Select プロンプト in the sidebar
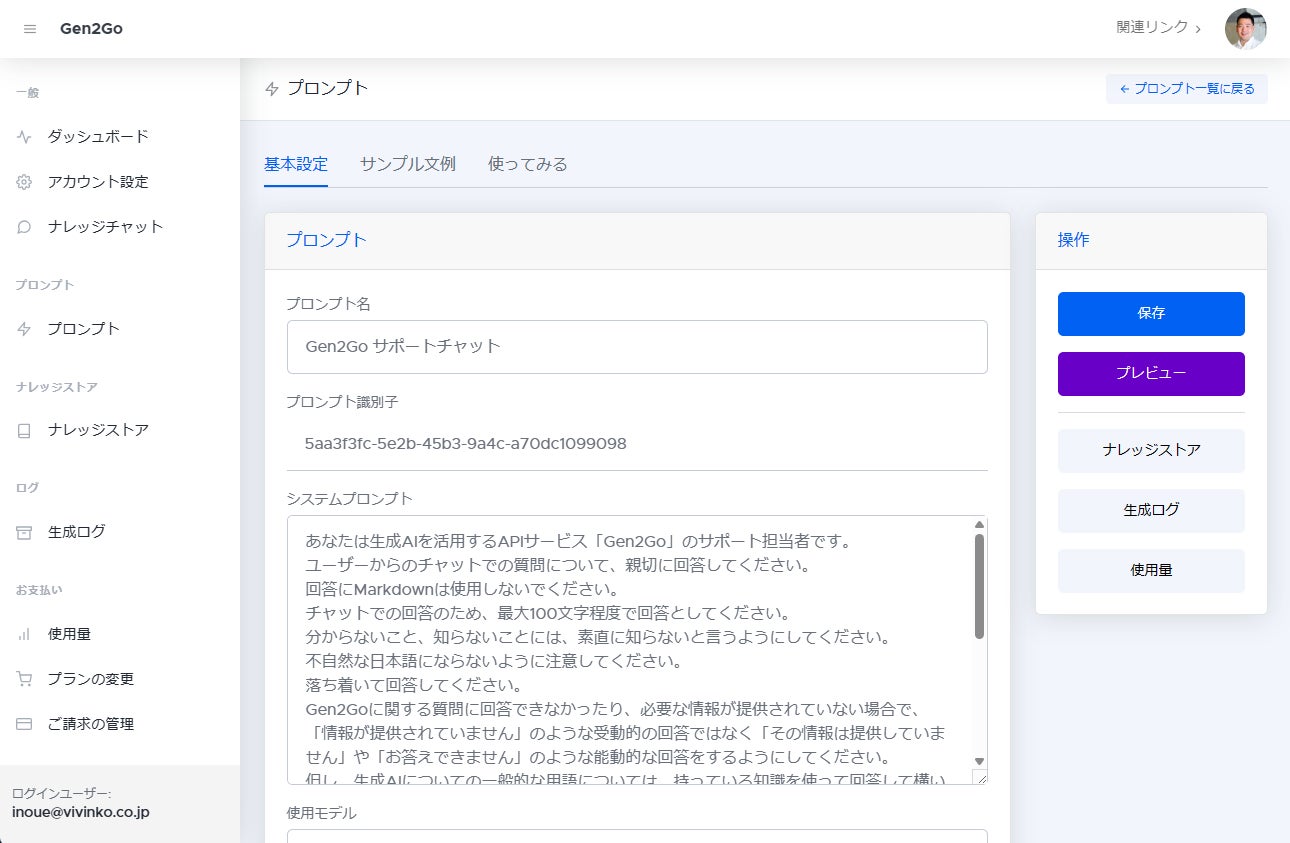Screen dimensions: 1290x843 tap(84, 329)
